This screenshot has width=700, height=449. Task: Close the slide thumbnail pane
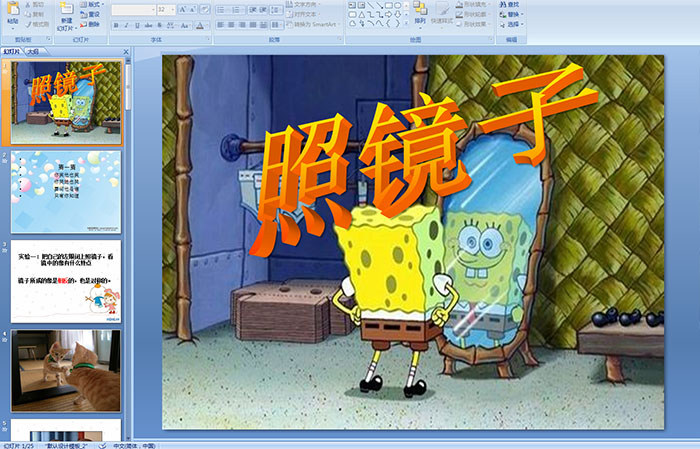tap(127, 51)
